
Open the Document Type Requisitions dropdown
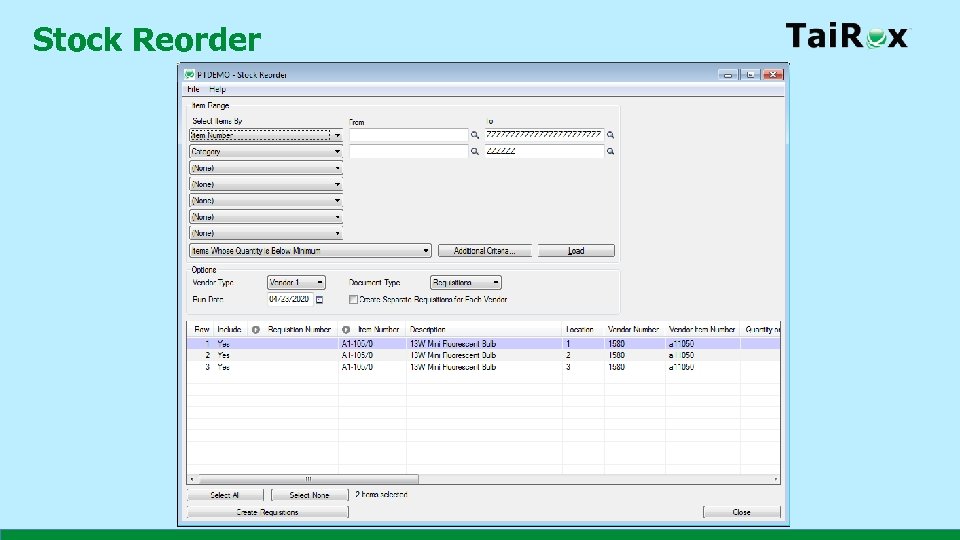pyautogui.click(x=496, y=283)
